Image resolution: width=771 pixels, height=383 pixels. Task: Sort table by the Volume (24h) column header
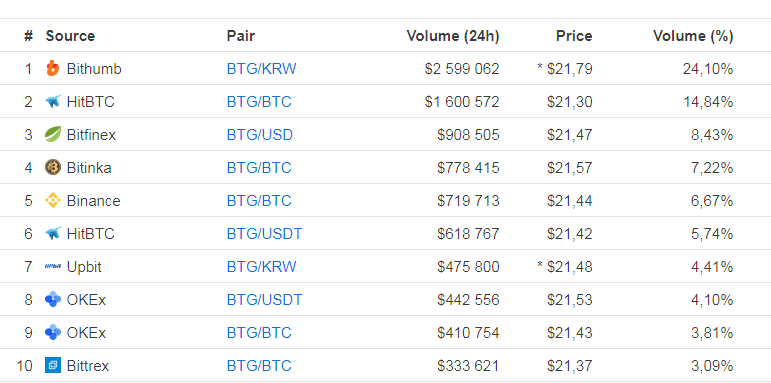point(453,36)
